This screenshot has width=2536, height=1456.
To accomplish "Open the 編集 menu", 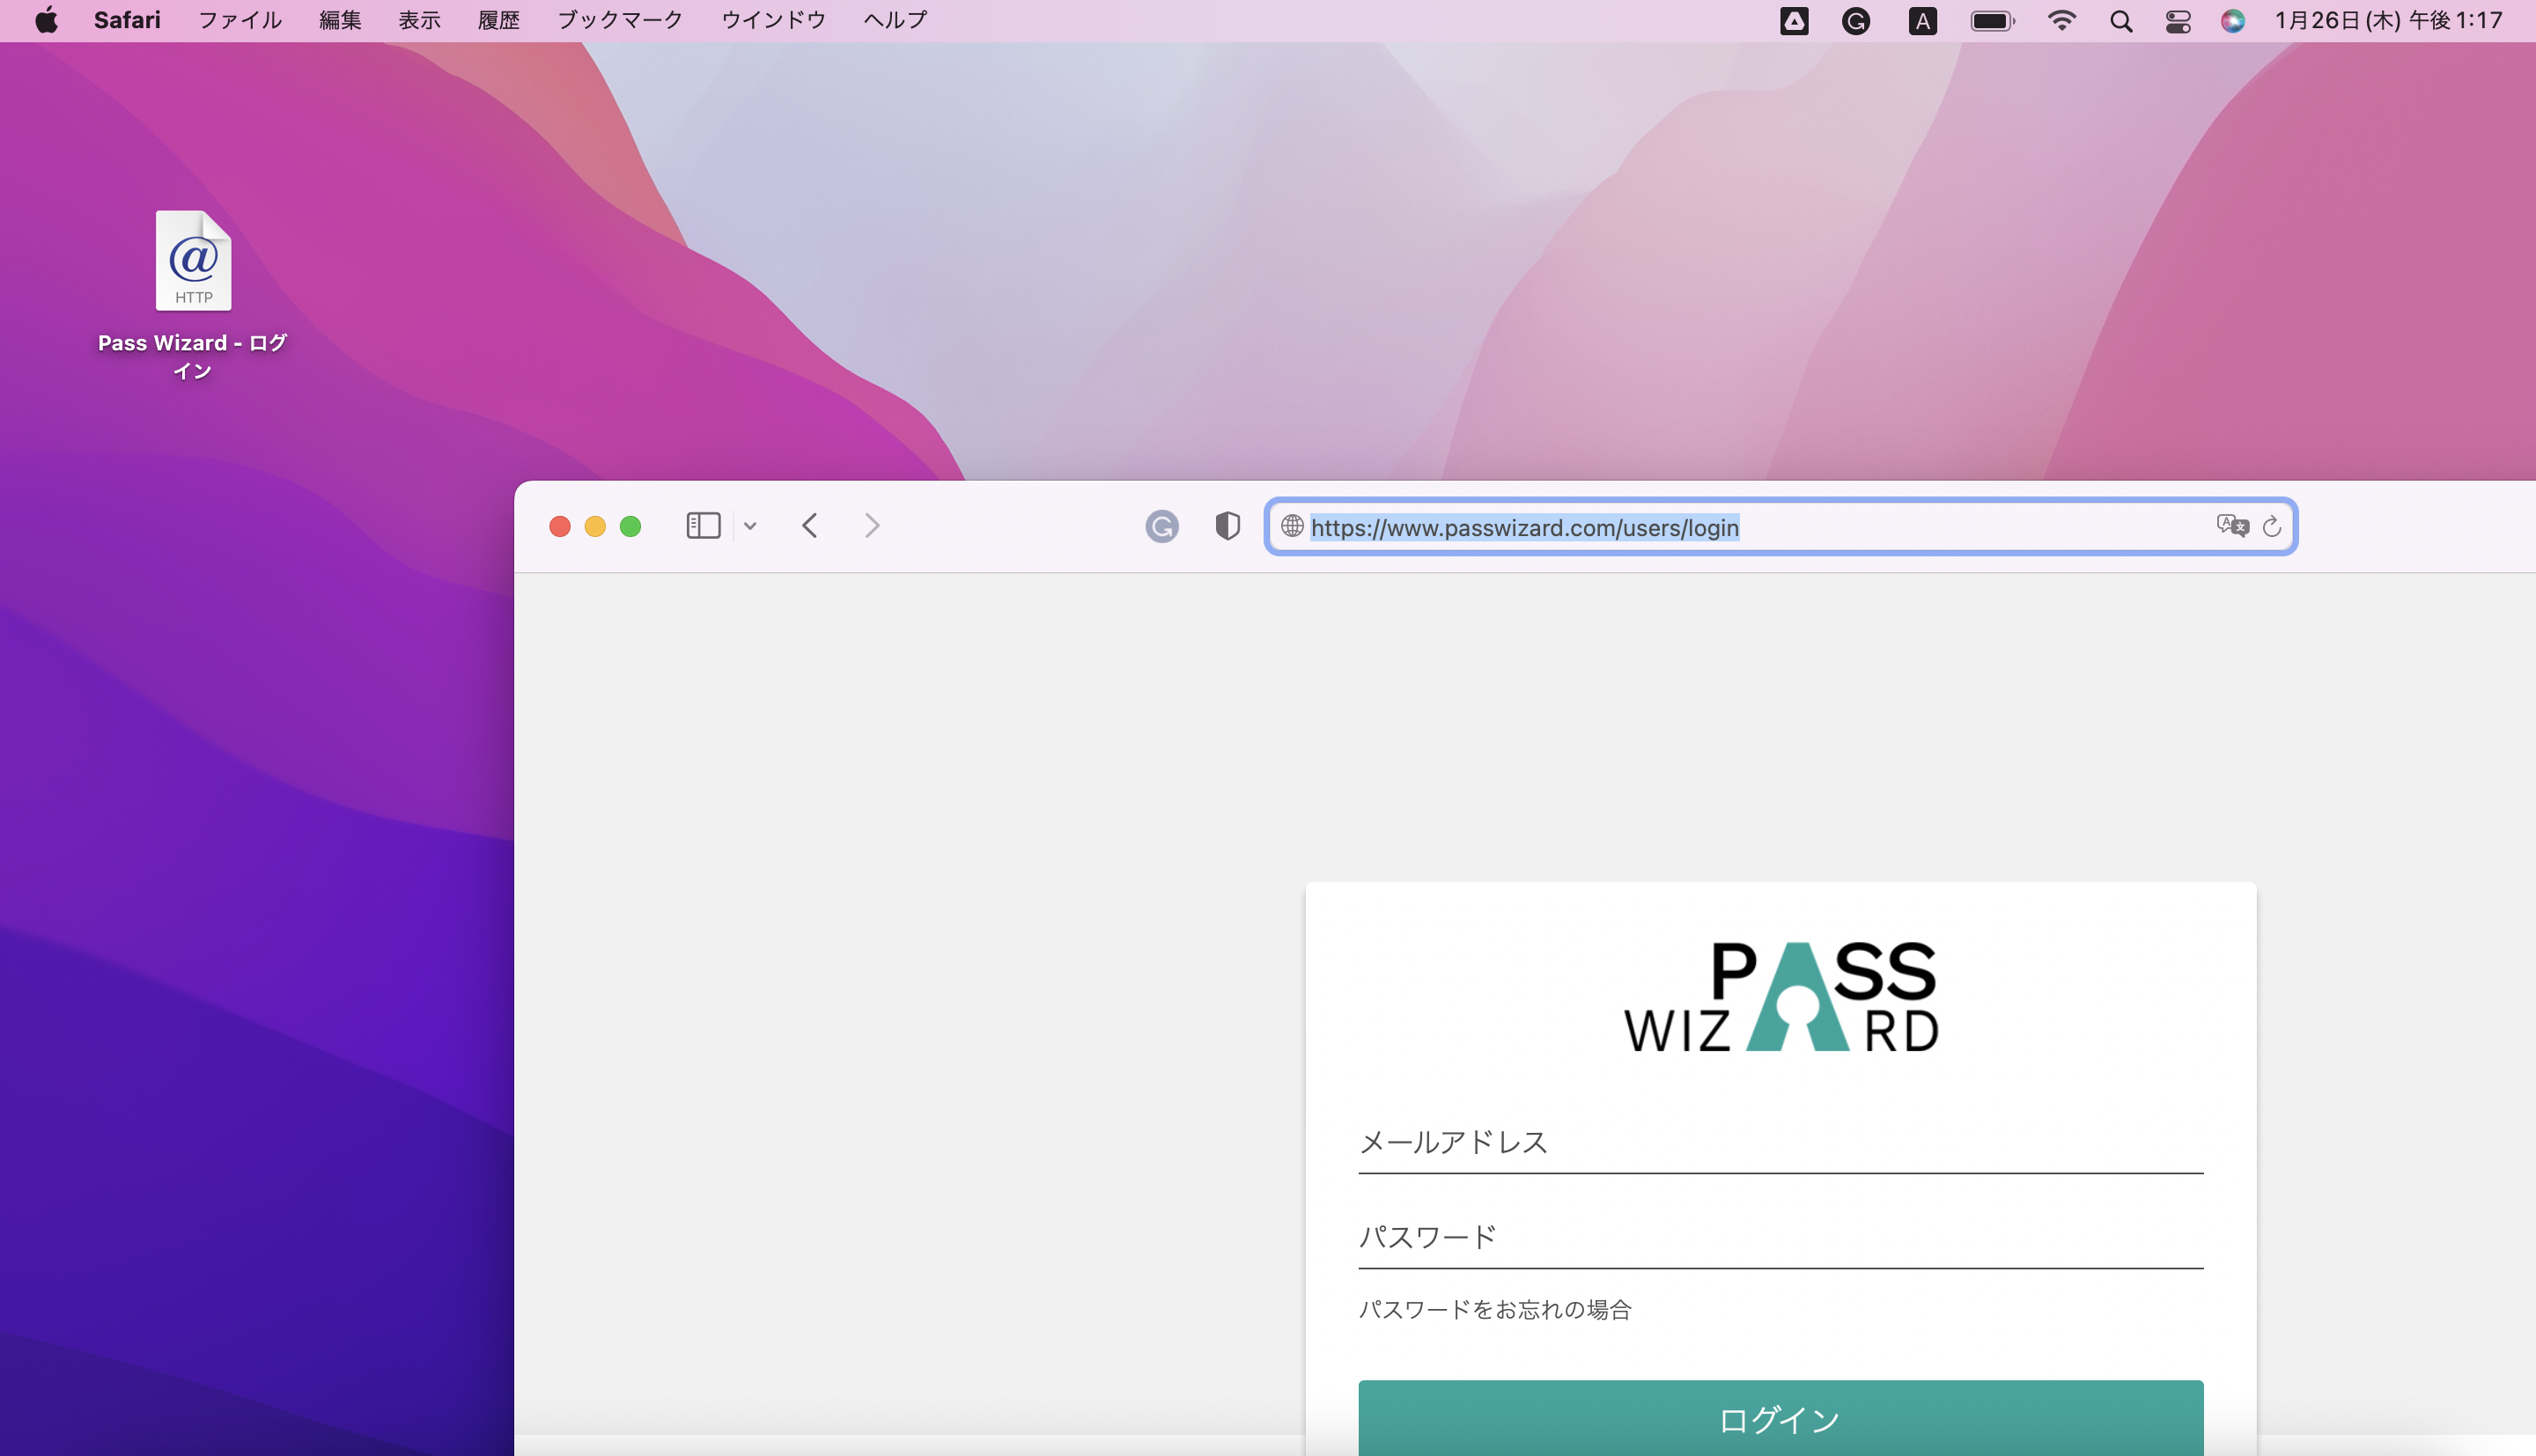I will pyautogui.click(x=340, y=20).
